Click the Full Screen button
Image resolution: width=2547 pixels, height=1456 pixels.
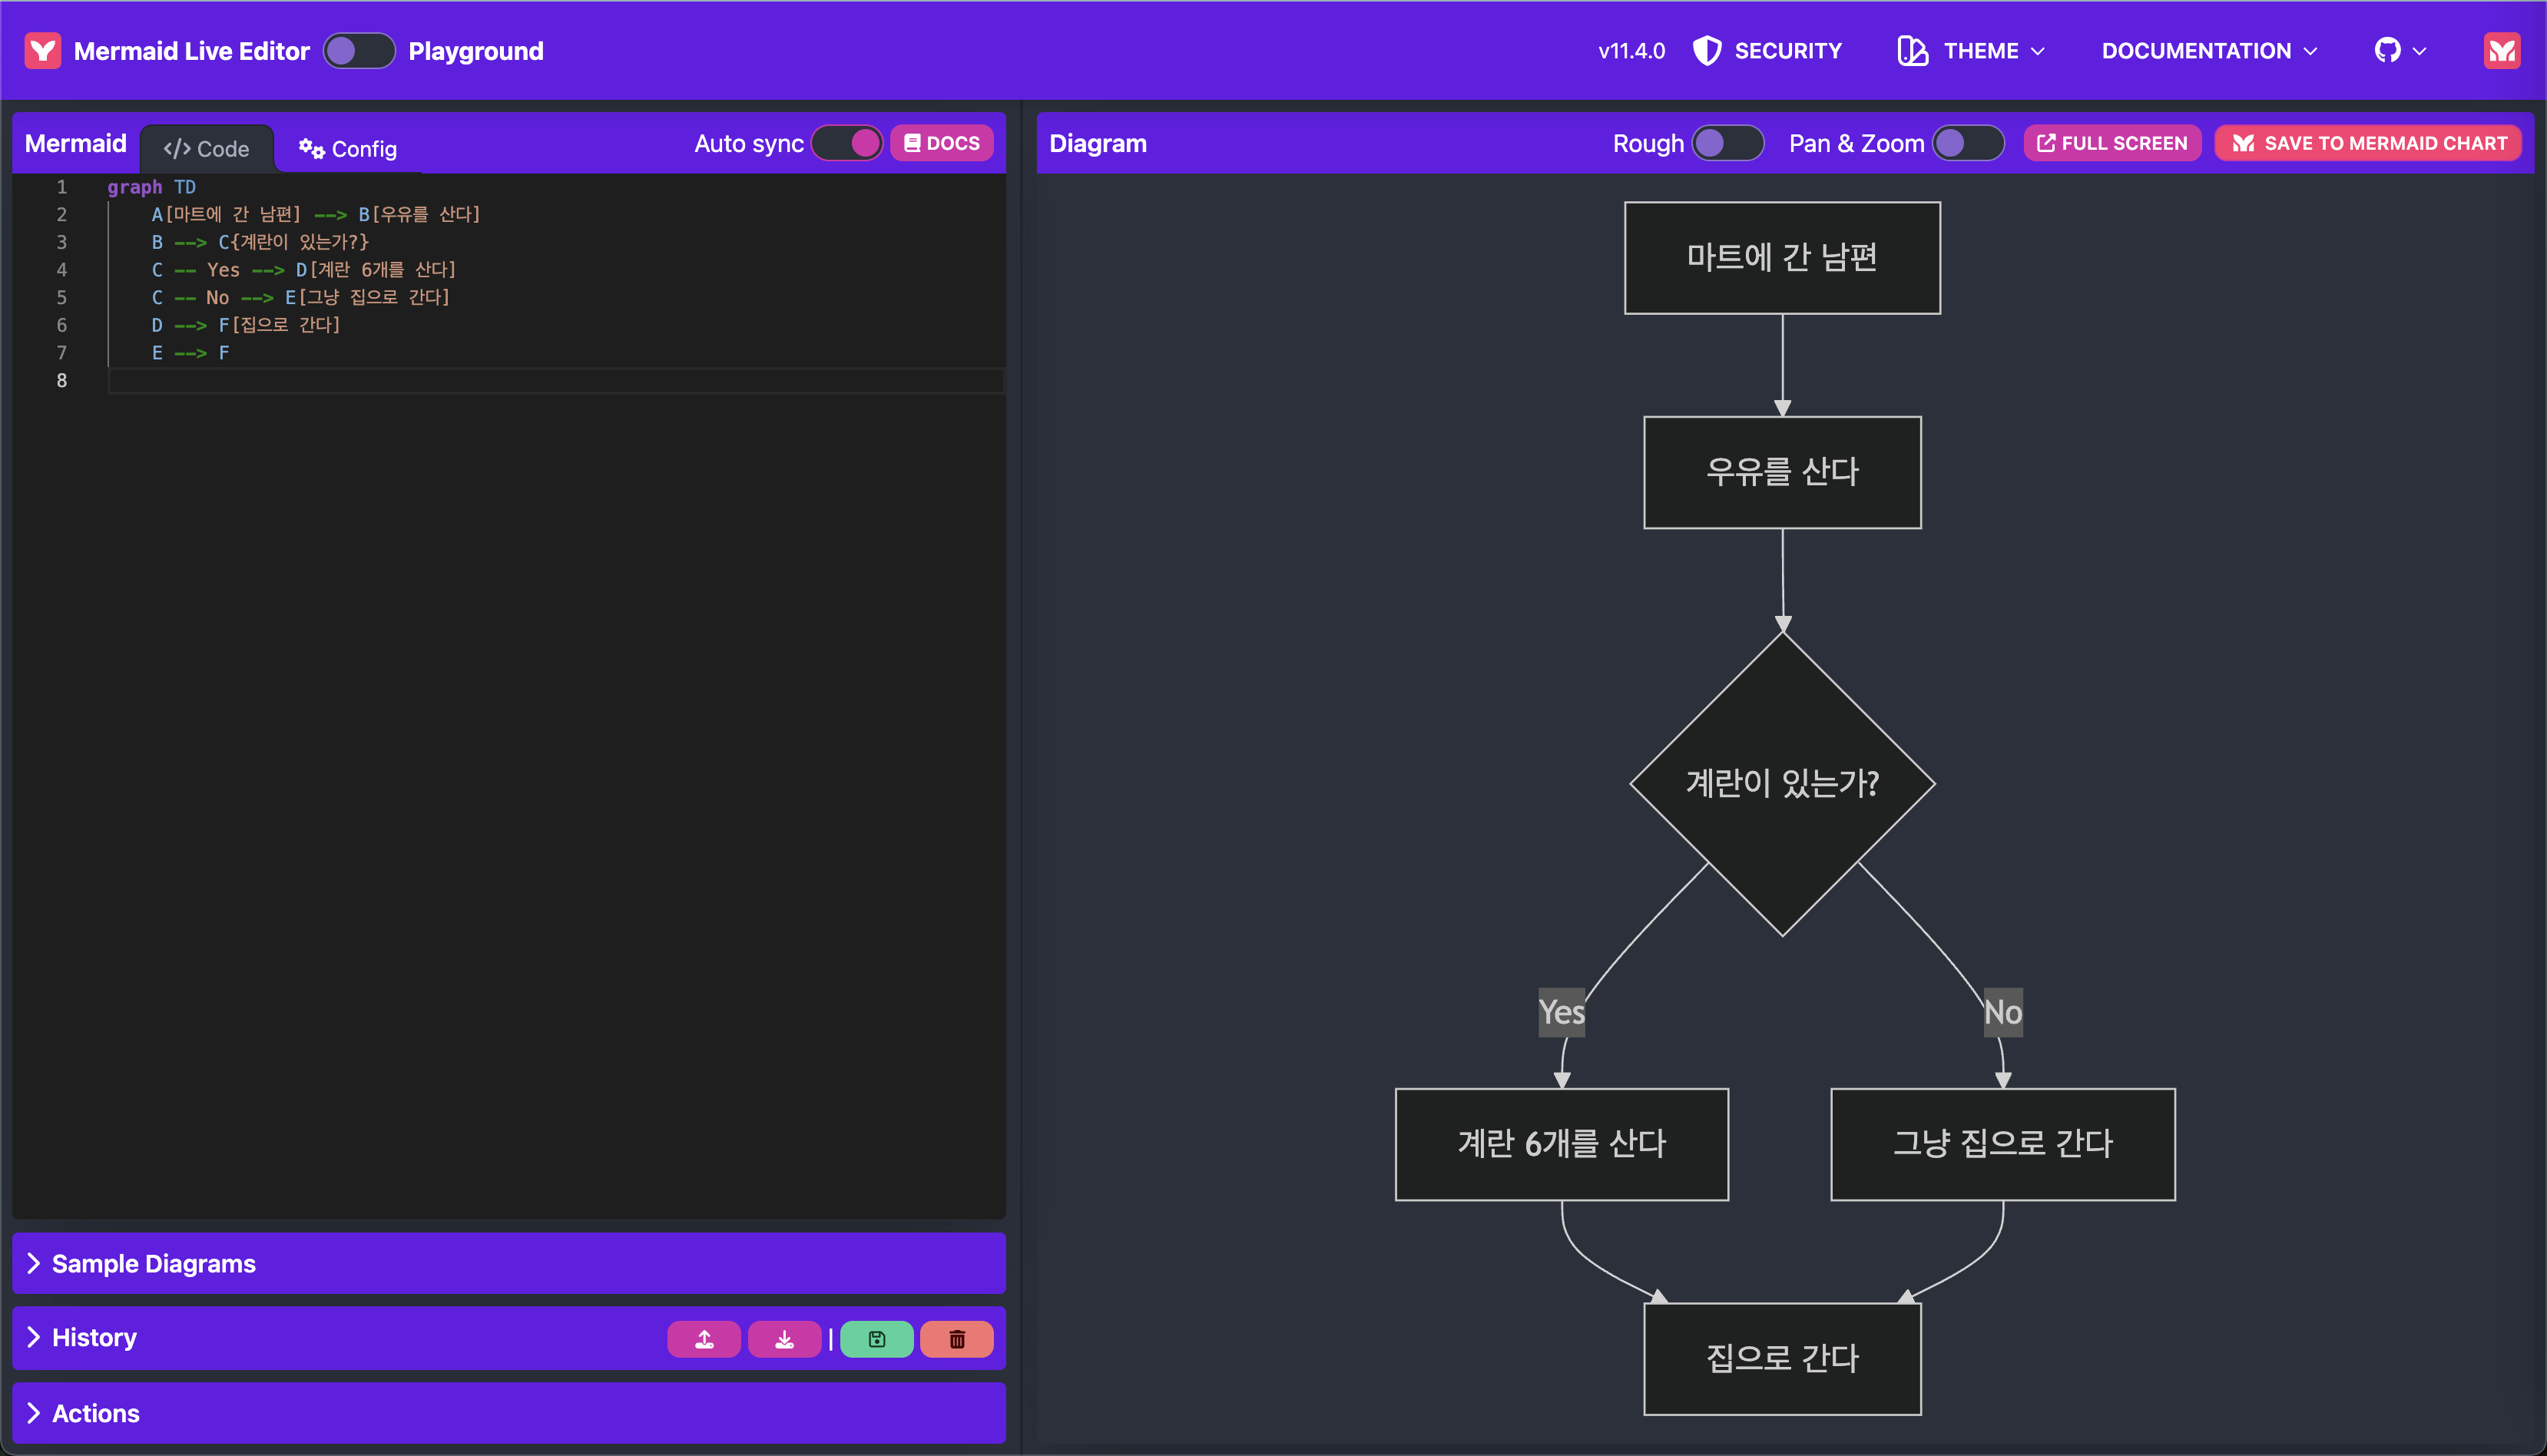(x=2112, y=143)
